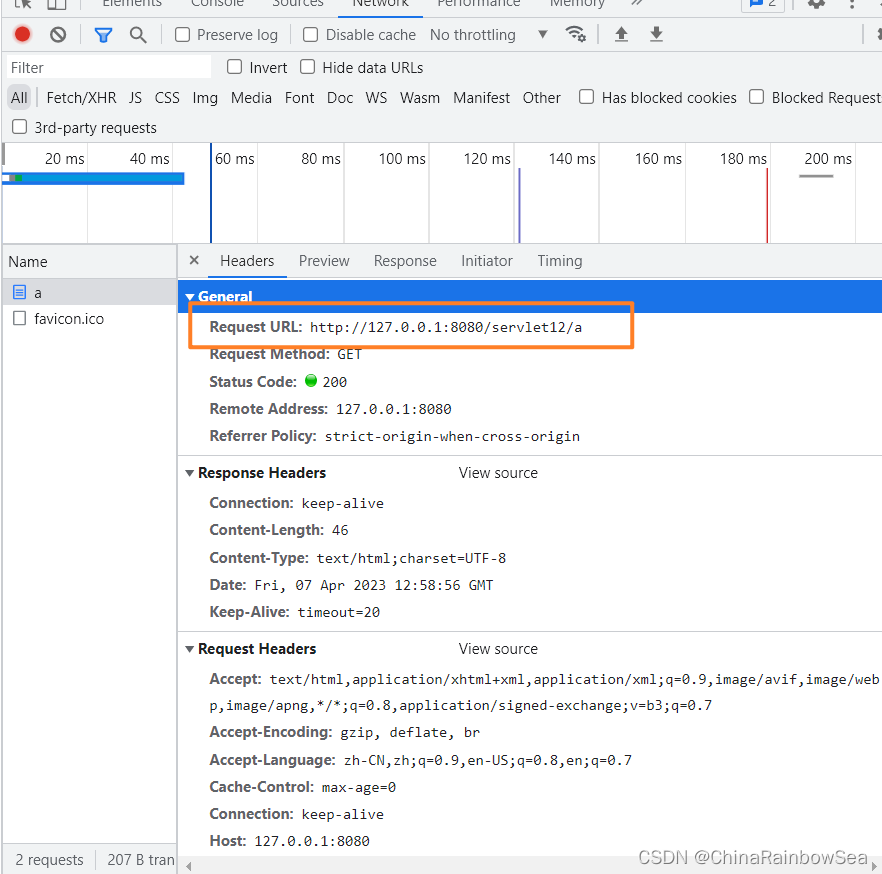The height and width of the screenshot is (874, 882).
Task: Toggle the filter funnel icon
Action: coord(103,35)
